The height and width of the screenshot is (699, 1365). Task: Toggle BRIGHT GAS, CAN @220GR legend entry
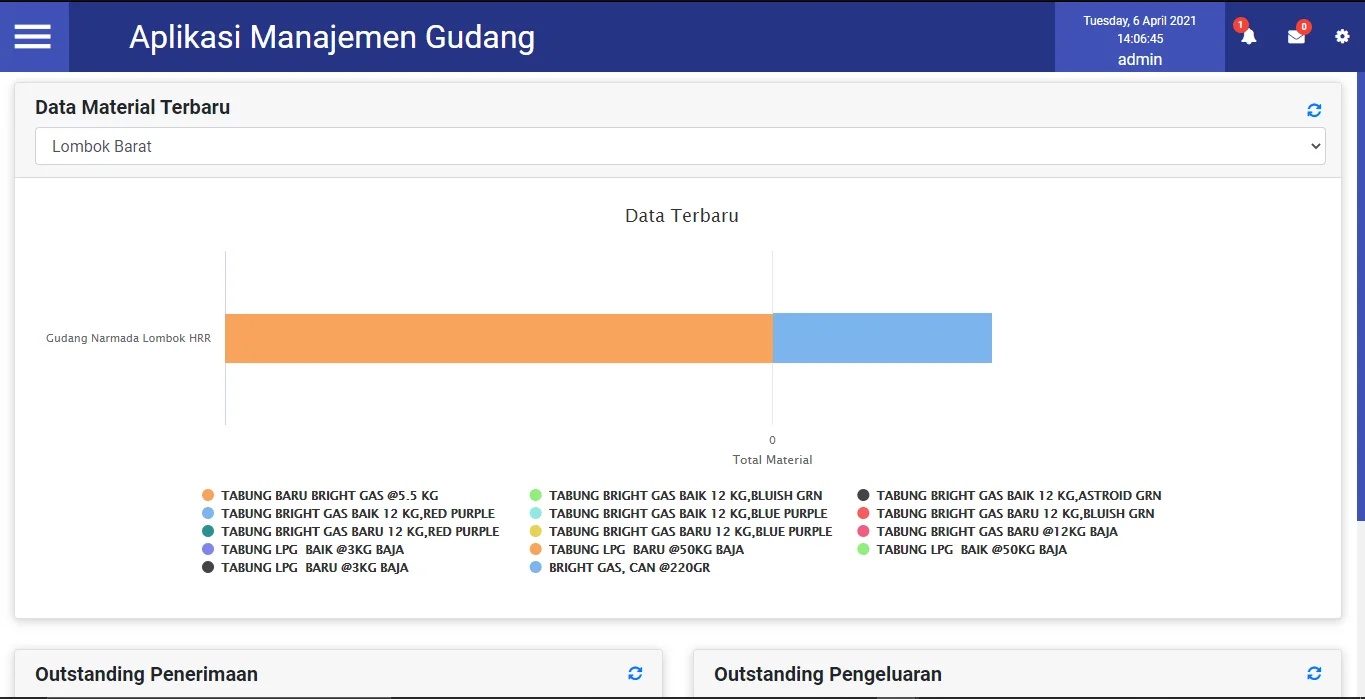[620, 567]
